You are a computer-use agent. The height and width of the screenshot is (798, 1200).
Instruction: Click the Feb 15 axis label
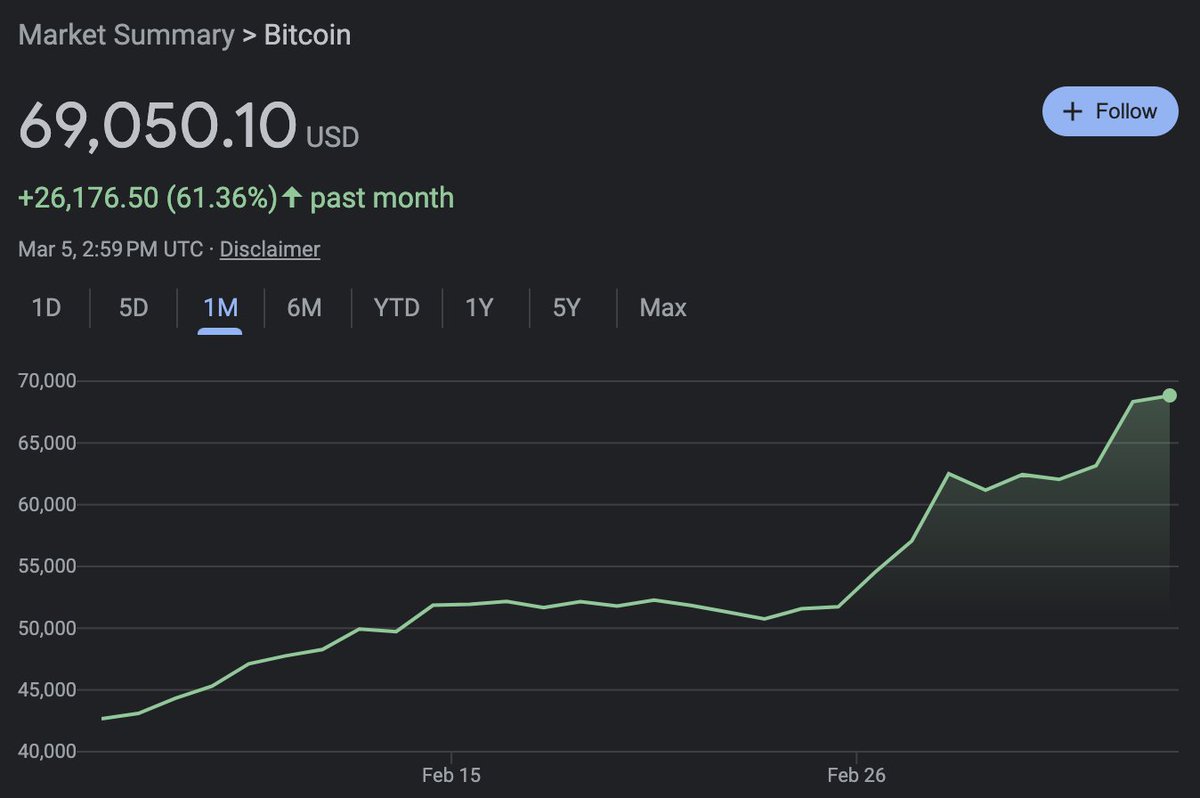451,775
